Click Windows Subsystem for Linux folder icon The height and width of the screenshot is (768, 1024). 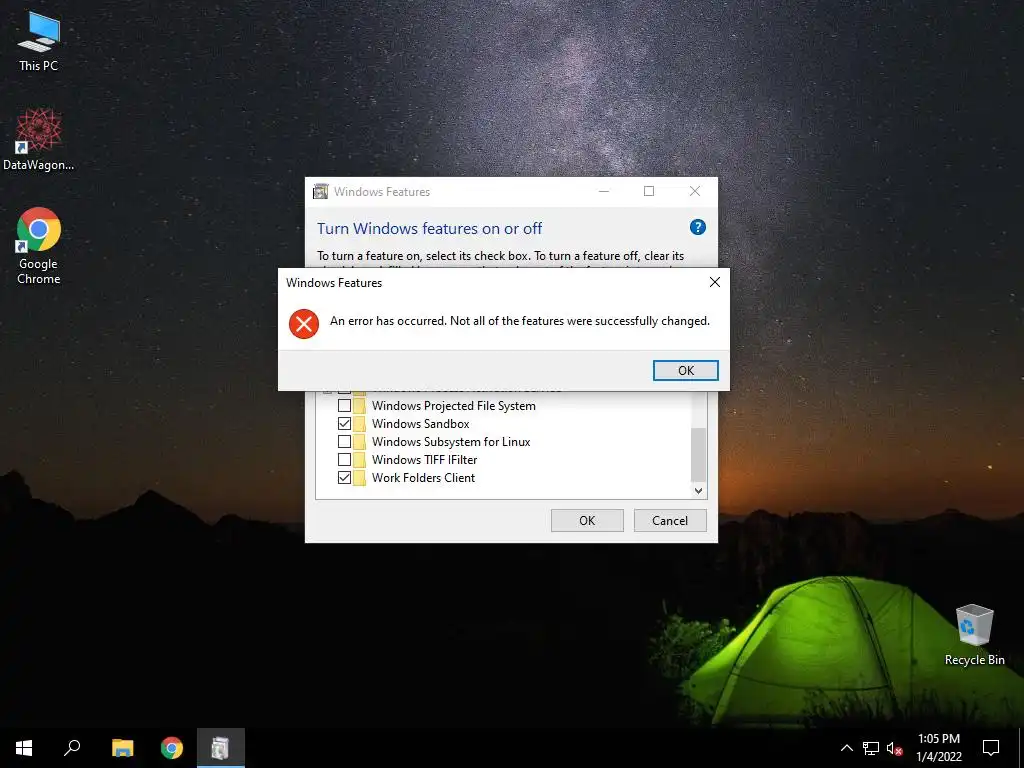[x=359, y=441]
